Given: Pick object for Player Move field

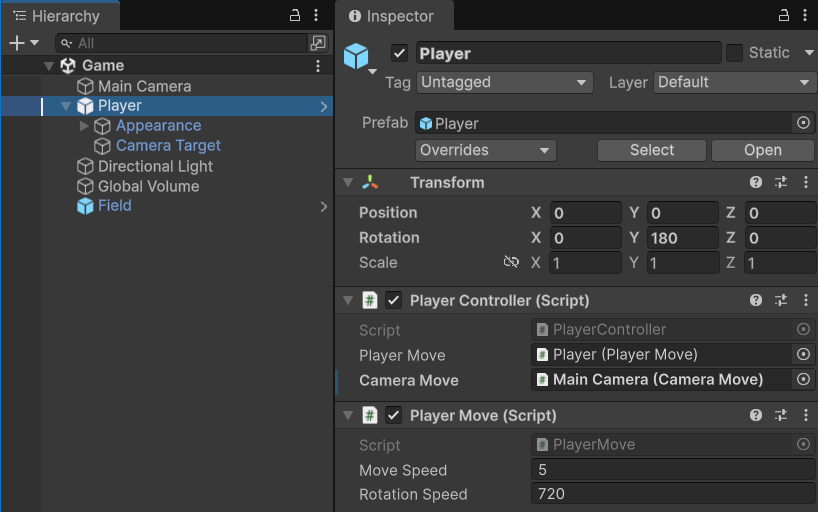Looking at the screenshot, I should (803, 354).
